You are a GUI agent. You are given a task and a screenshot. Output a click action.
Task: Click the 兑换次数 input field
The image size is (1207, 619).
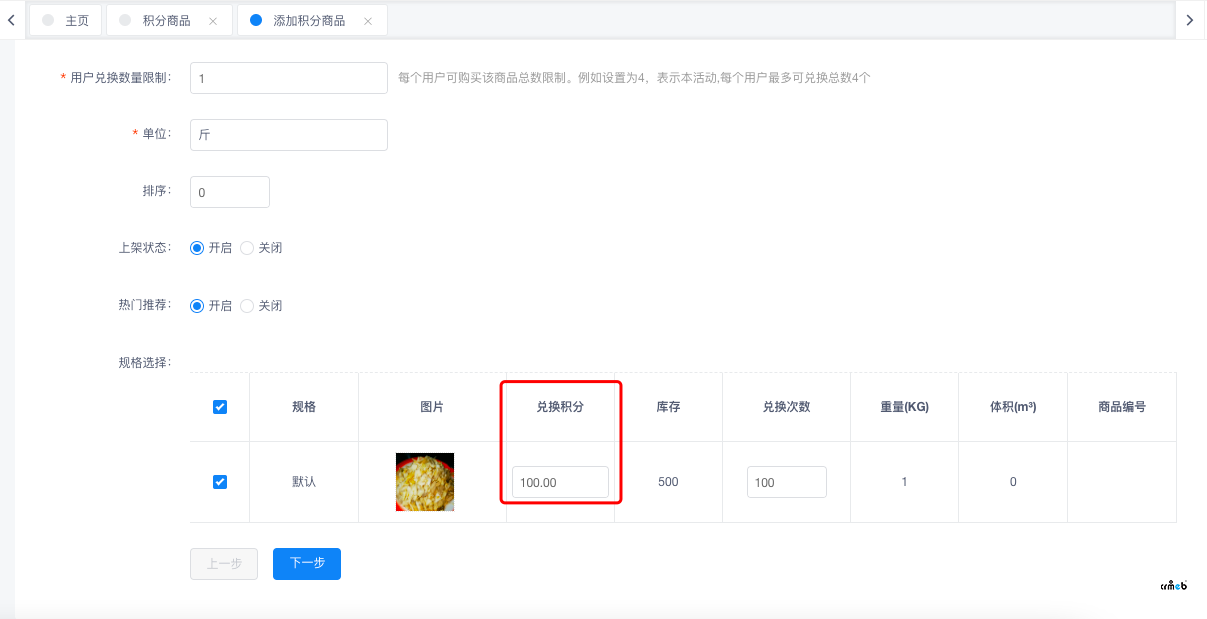[786, 482]
